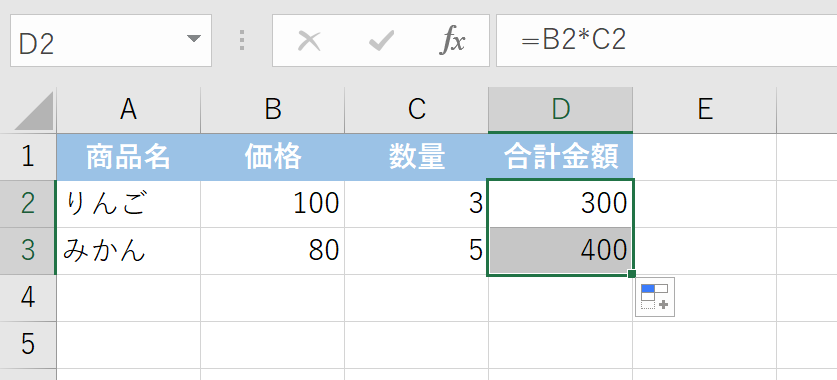Select row 1 header

tap(28, 157)
